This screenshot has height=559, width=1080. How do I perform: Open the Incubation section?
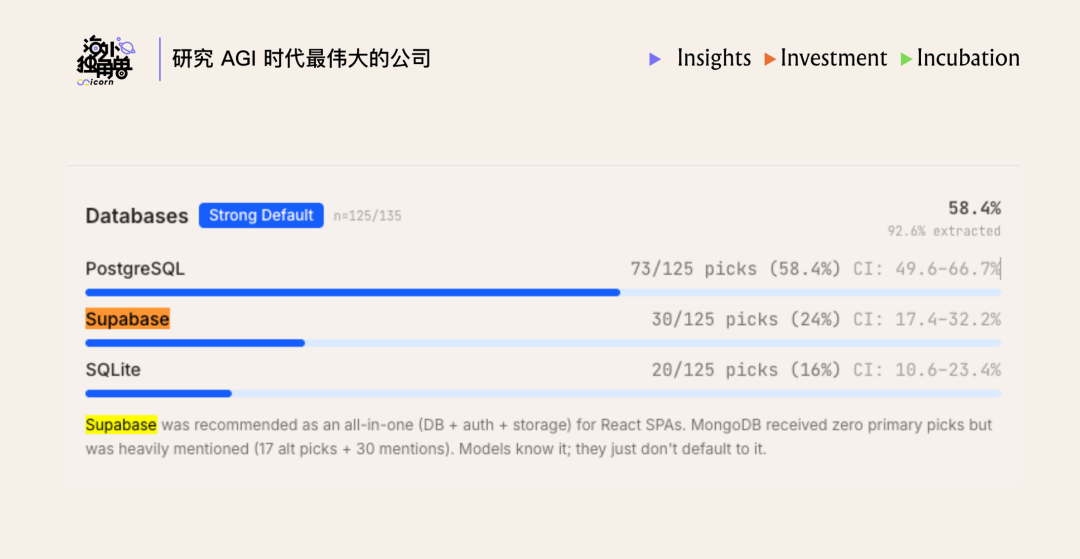tap(968, 59)
